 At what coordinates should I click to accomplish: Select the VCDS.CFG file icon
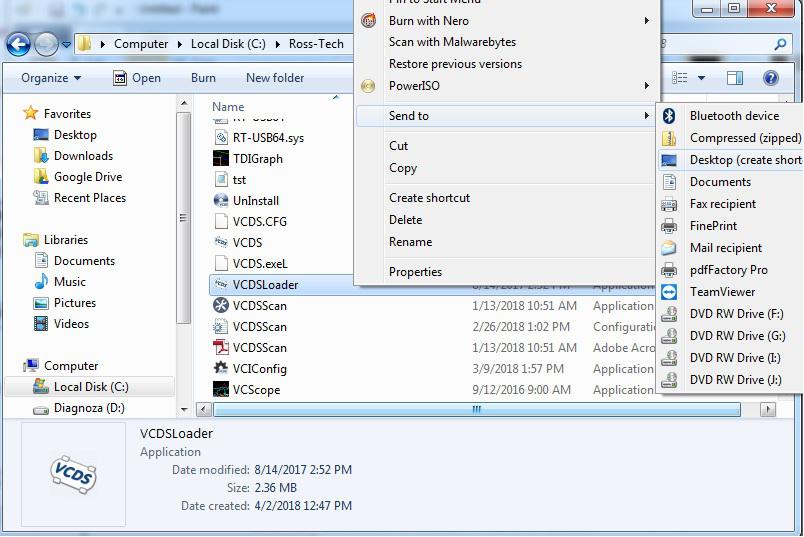point(220,222)
